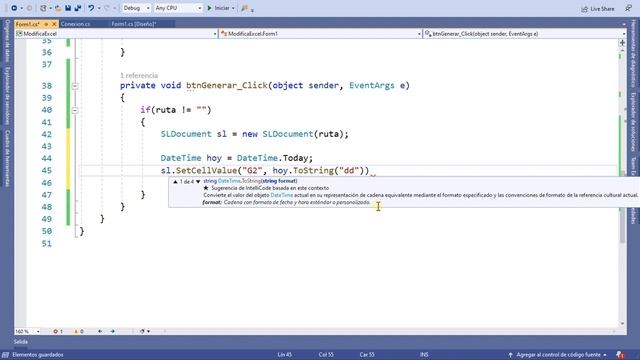Collapse the if(ruta != "") block outline
The width and height of the screenshot is (640, 360).
(75, 110)
